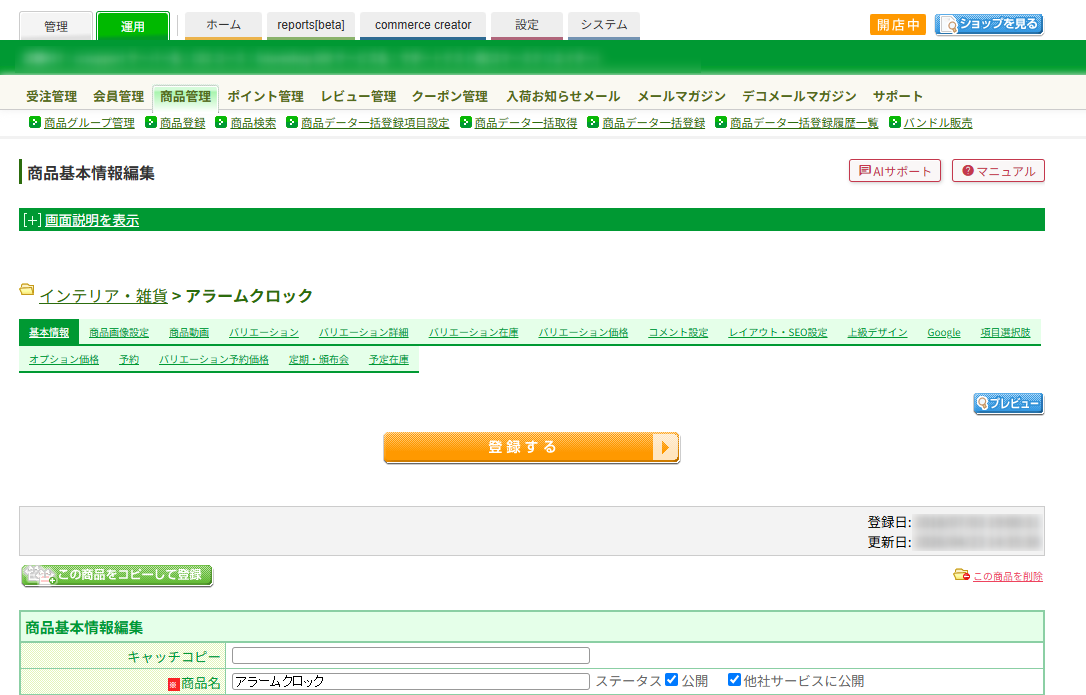The width and height of the screenshot is (1086, 695).
Task: Open 入荷お知らせメール menu
Action: click(563, 96)
